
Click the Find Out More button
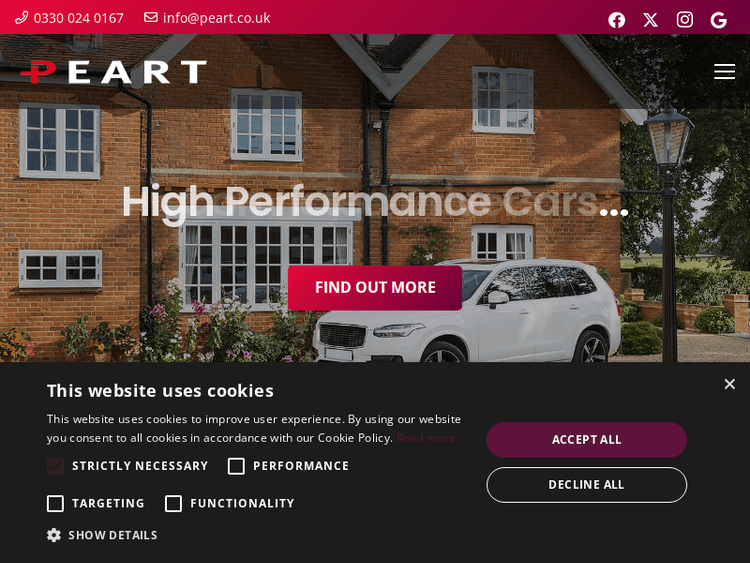(x=375, y=288)
